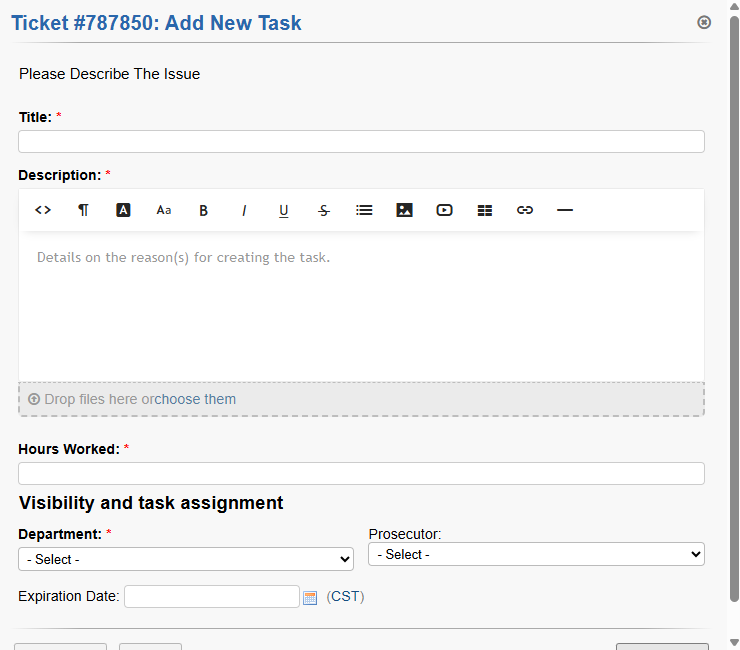Viewport: 740px width, 650px height.
Task: Focus the Title input field
Action: pyautogui.click(x=361, y=142)
